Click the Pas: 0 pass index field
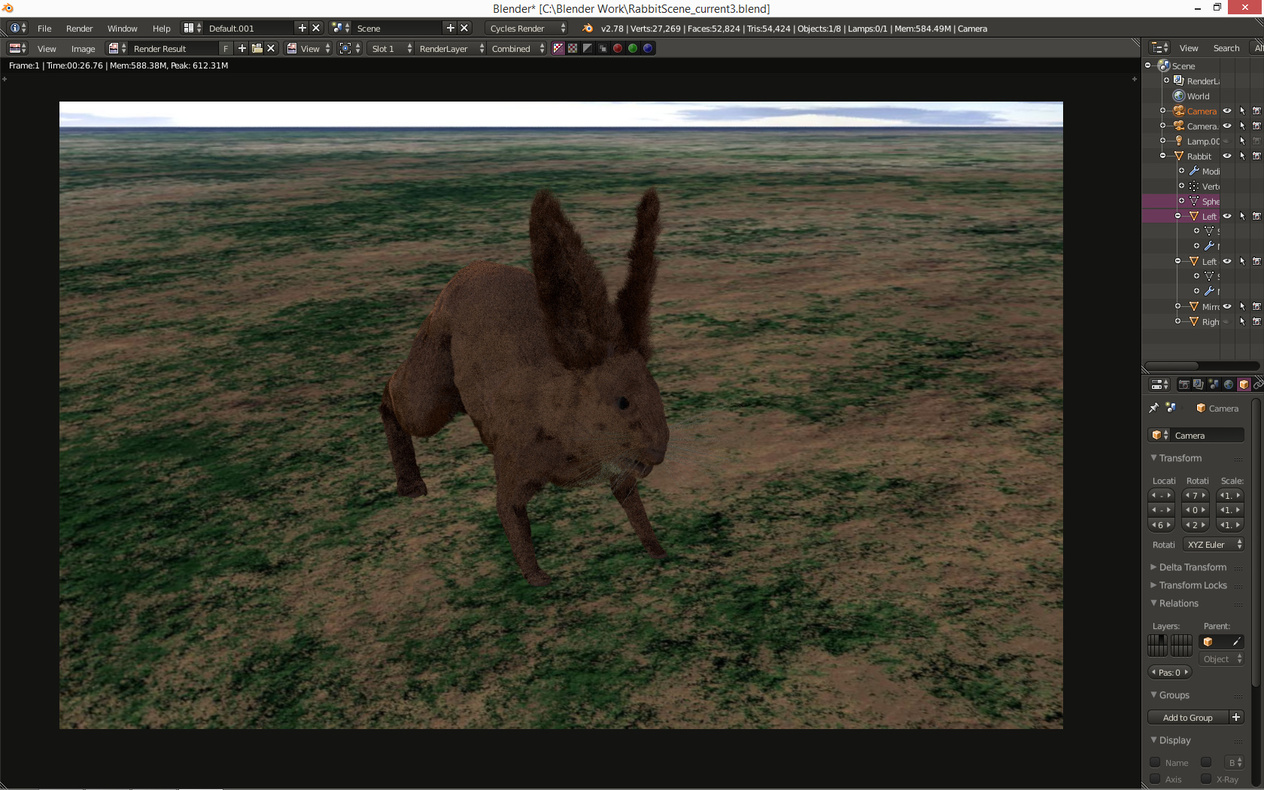The image size is (1264, 790). point(1169,673)
